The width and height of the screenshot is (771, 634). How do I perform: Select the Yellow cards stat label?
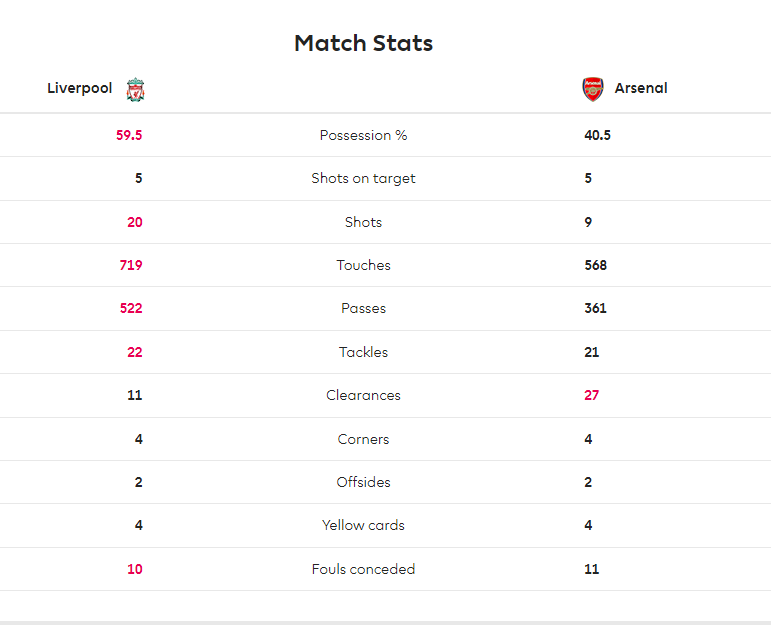(x=363, y=525)
